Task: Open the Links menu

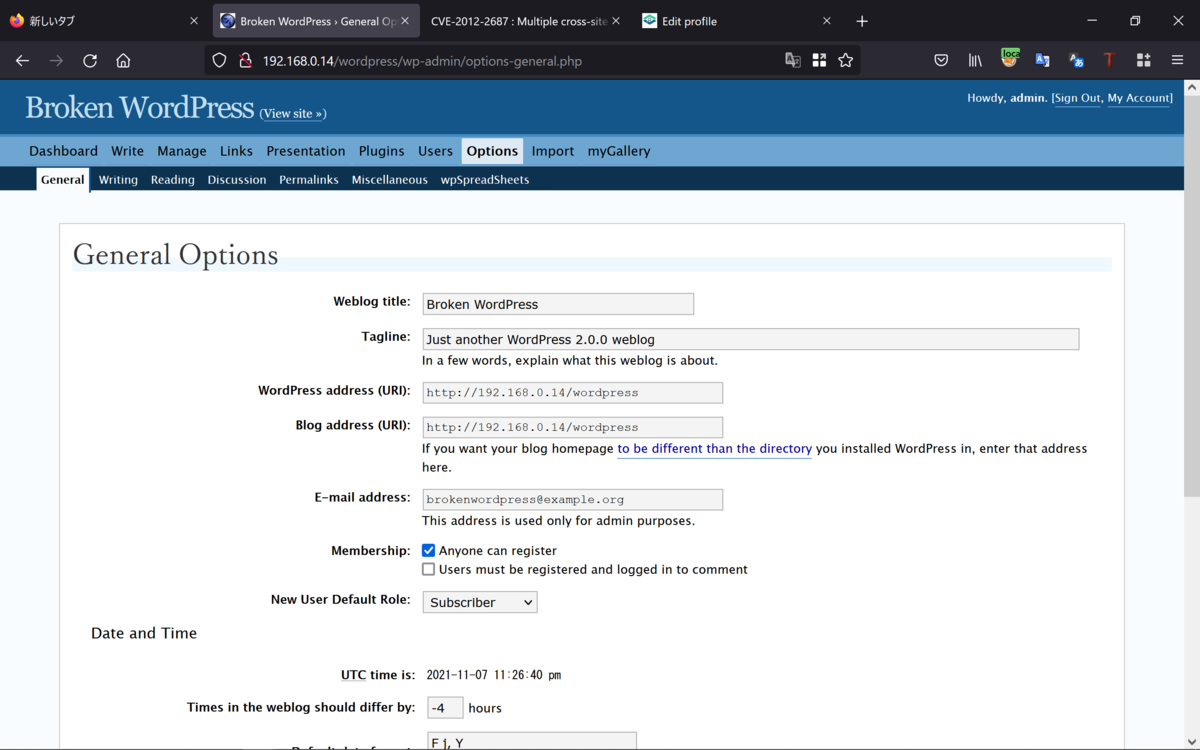Action: click(236, 151)
